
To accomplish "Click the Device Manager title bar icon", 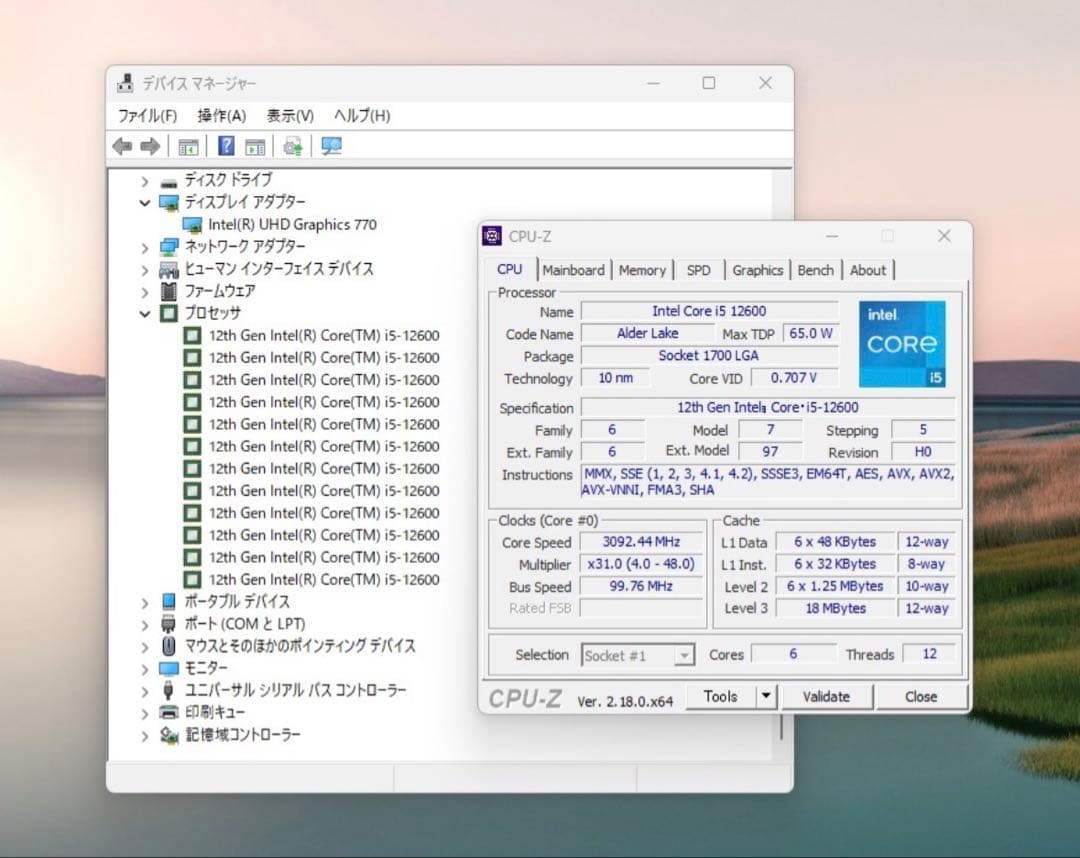I will (x=125, y=83).
